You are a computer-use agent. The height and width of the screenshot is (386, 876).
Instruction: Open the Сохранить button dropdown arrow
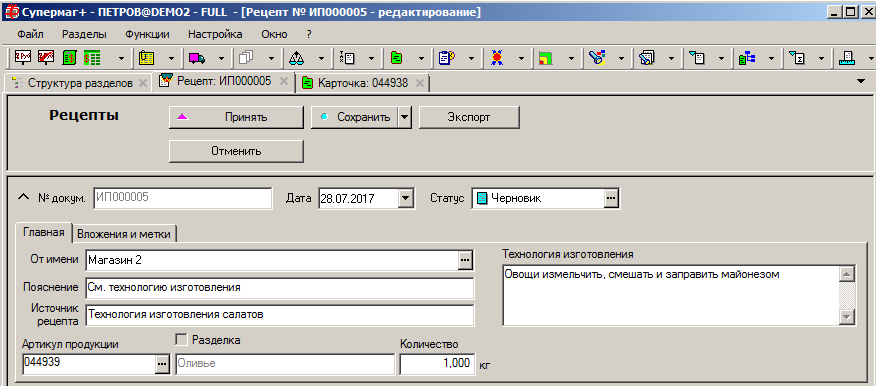tap(405, 117)
